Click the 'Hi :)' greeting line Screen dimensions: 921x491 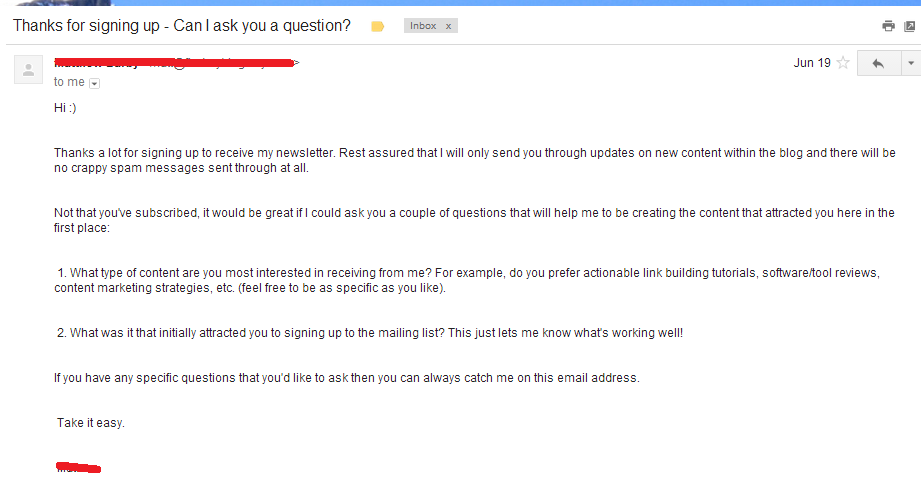(66, 107)
